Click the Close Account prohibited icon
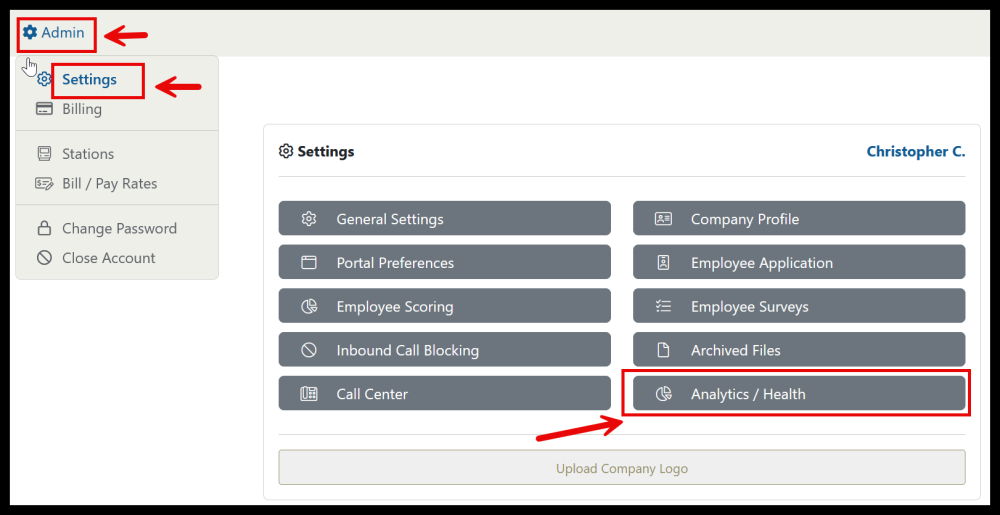 pyautogui.click(x=44, y=258)
